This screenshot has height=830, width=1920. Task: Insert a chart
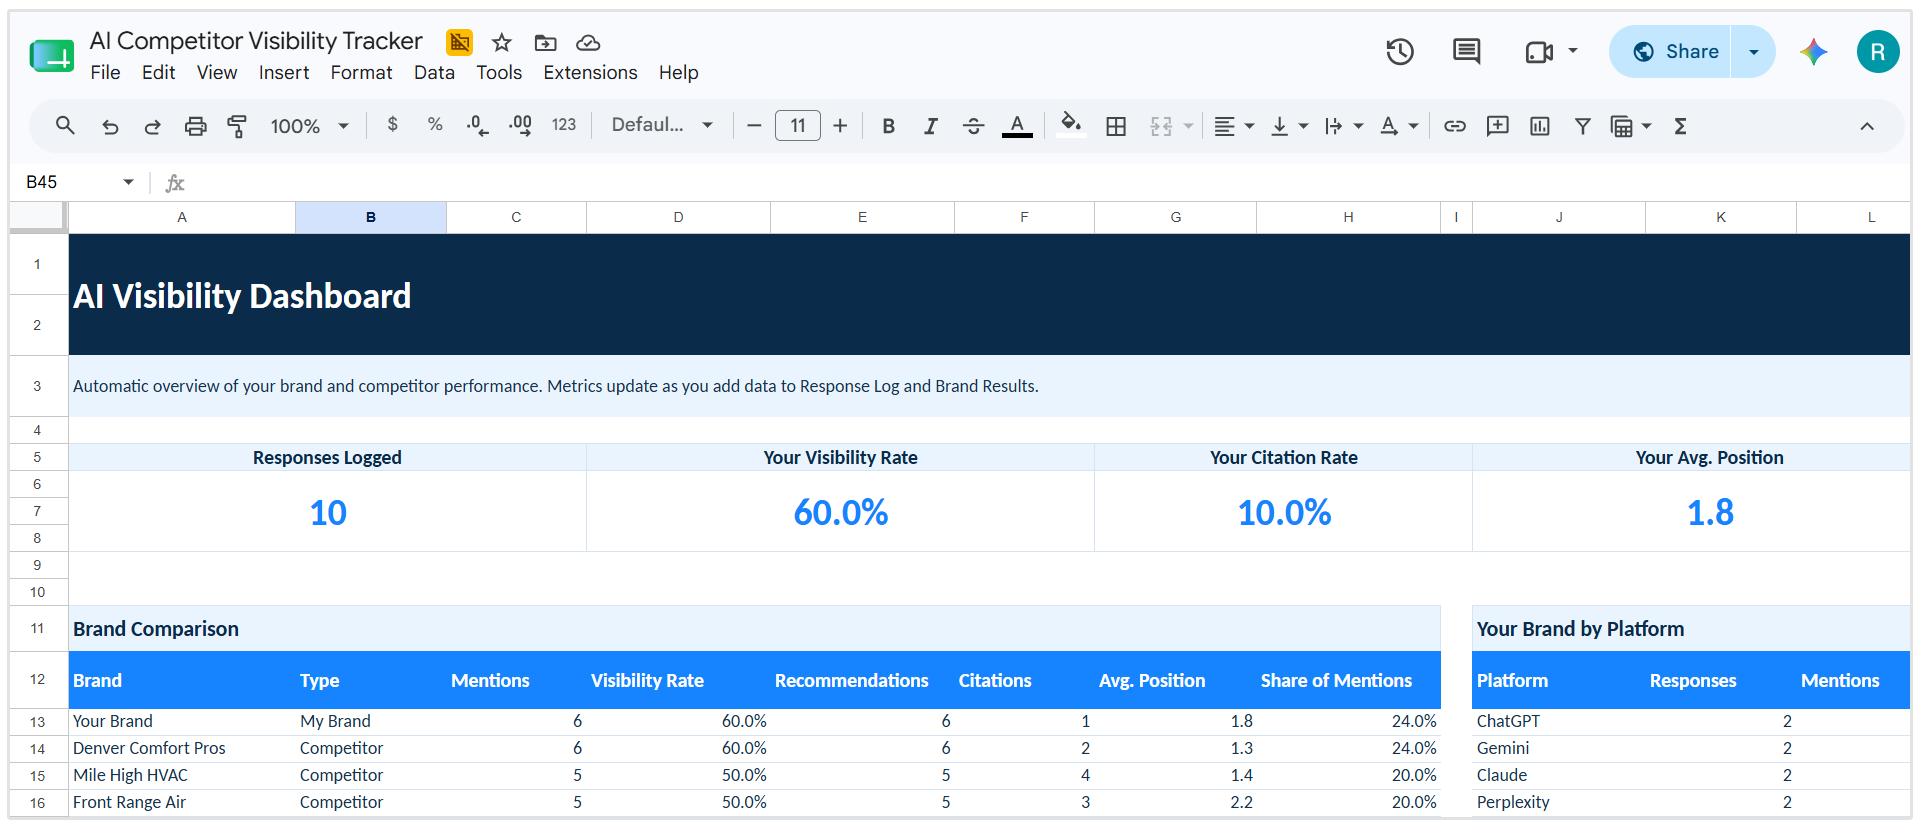click(1540, 126)
